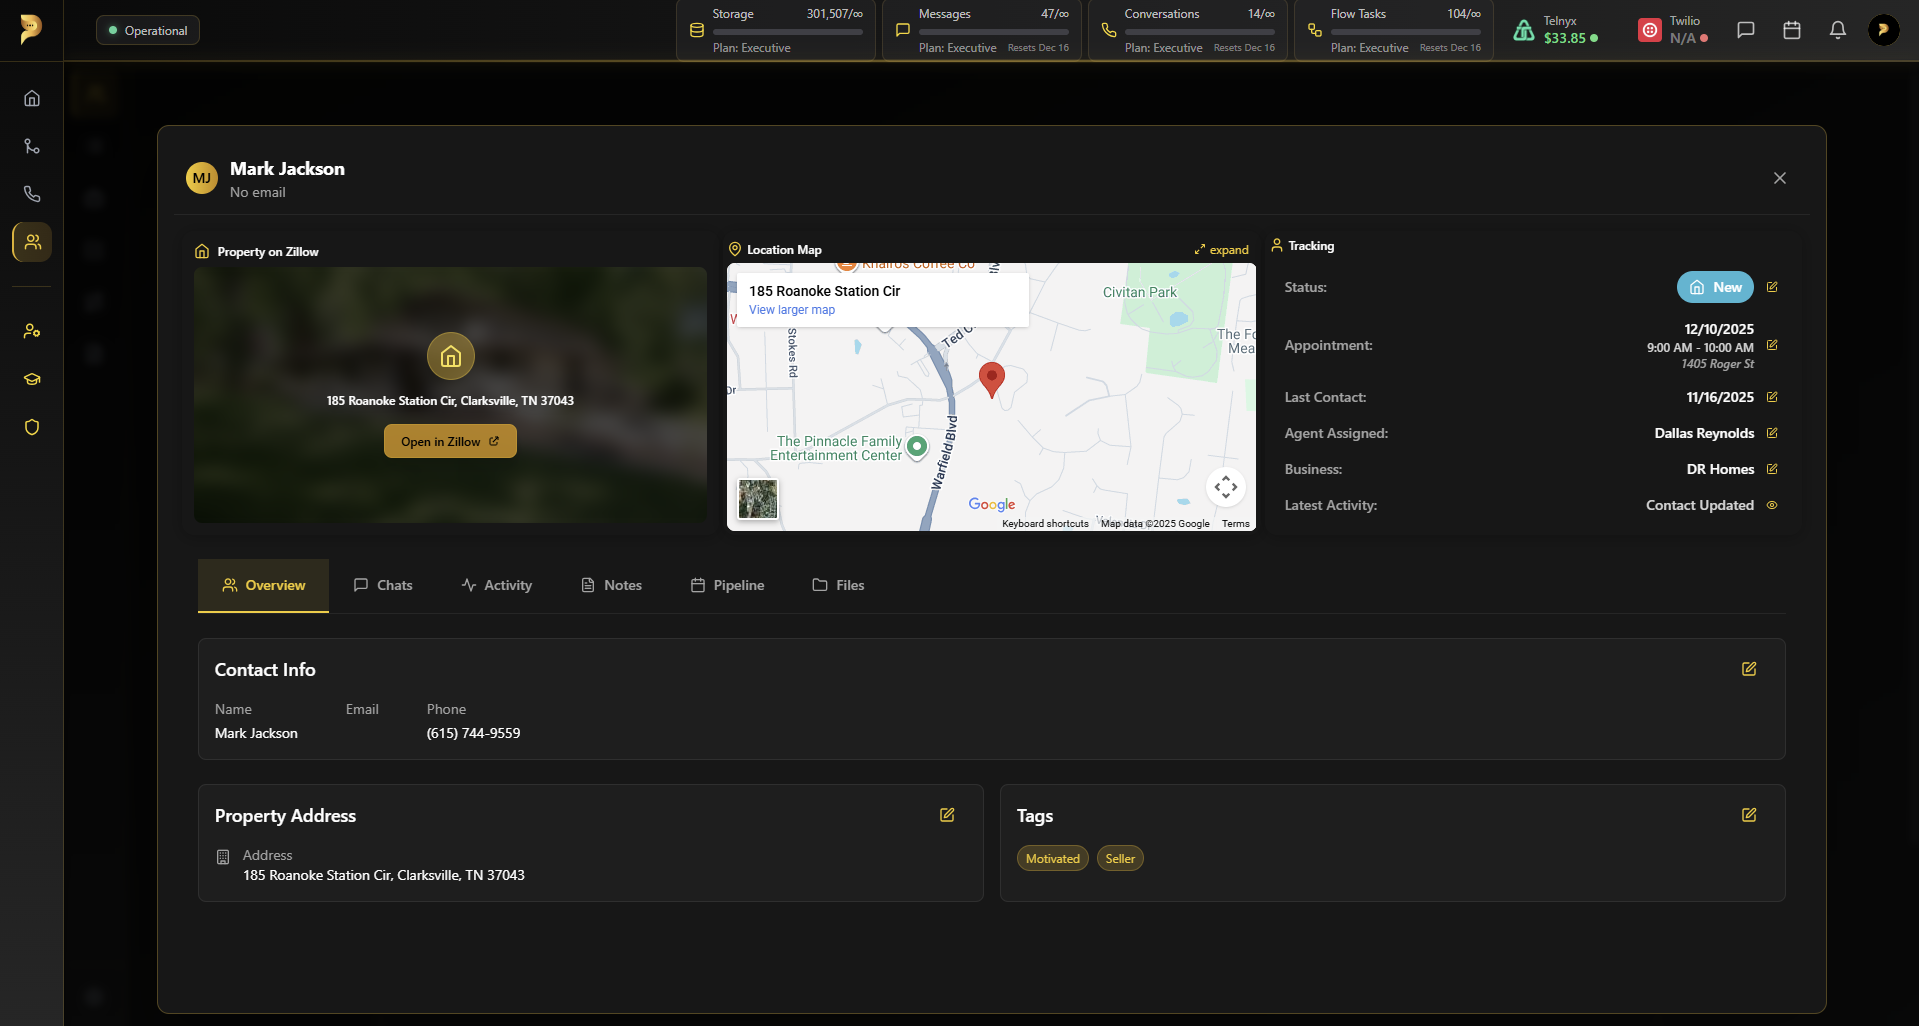Screen dimensions: 1919x1026
Task: Switch to the Overview tab
Action: tap(263, 585)
